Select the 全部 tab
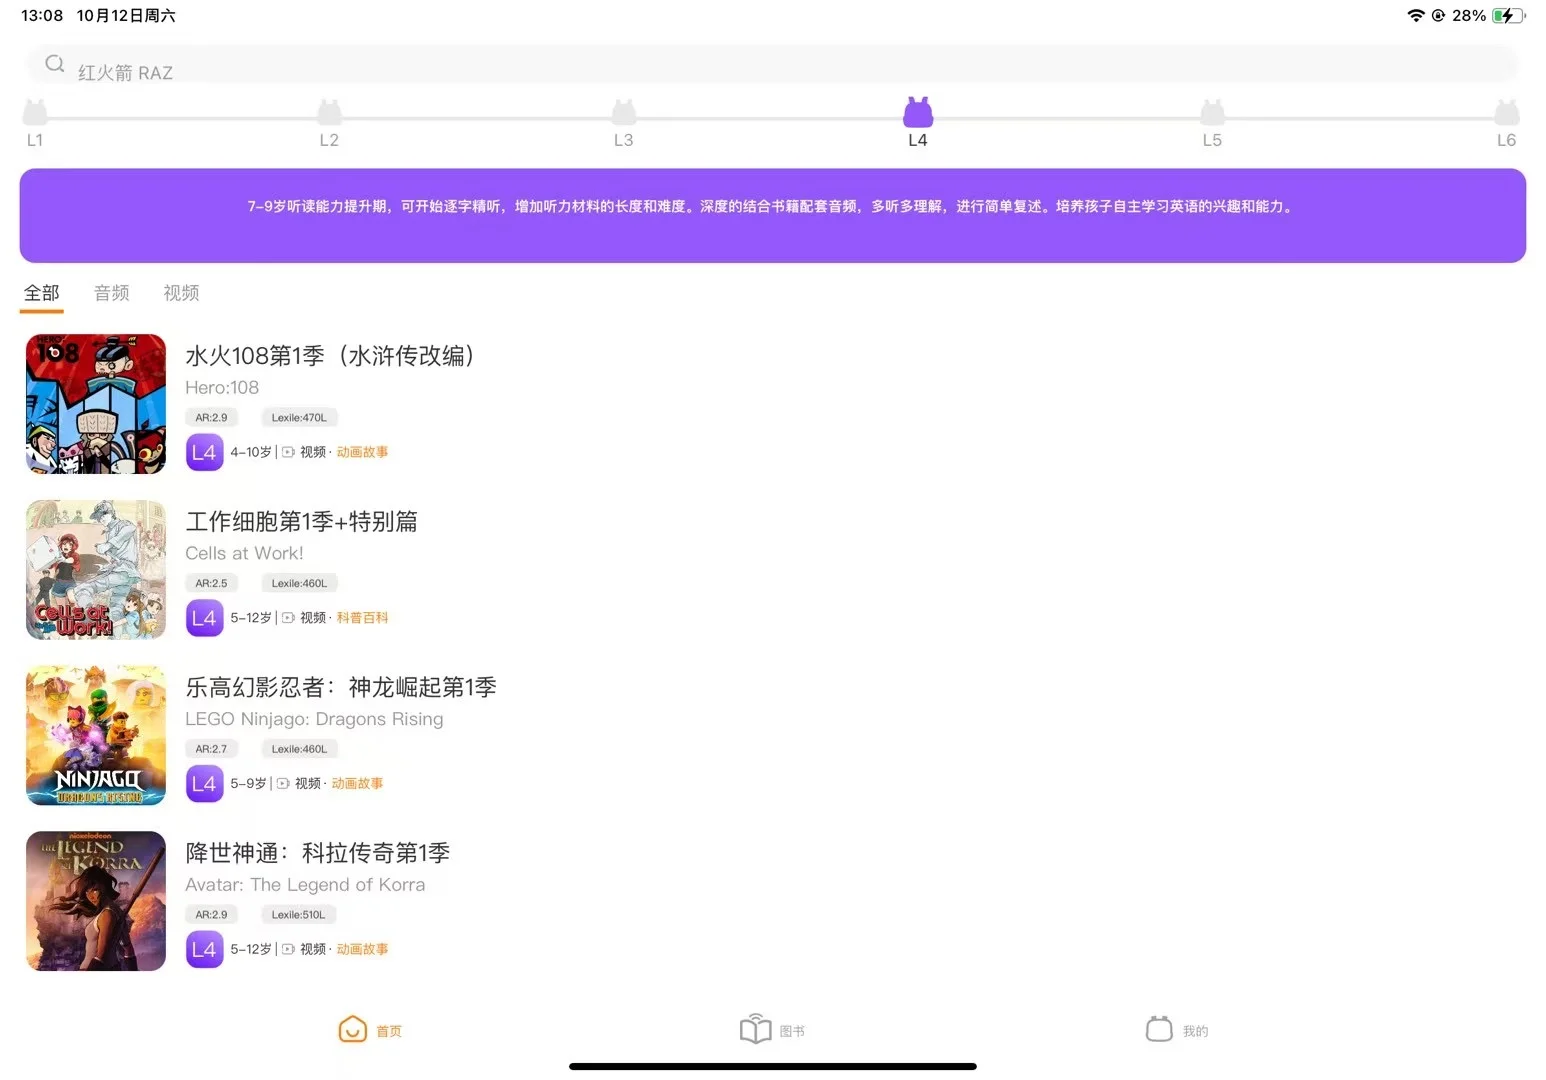 pos(41,292)
